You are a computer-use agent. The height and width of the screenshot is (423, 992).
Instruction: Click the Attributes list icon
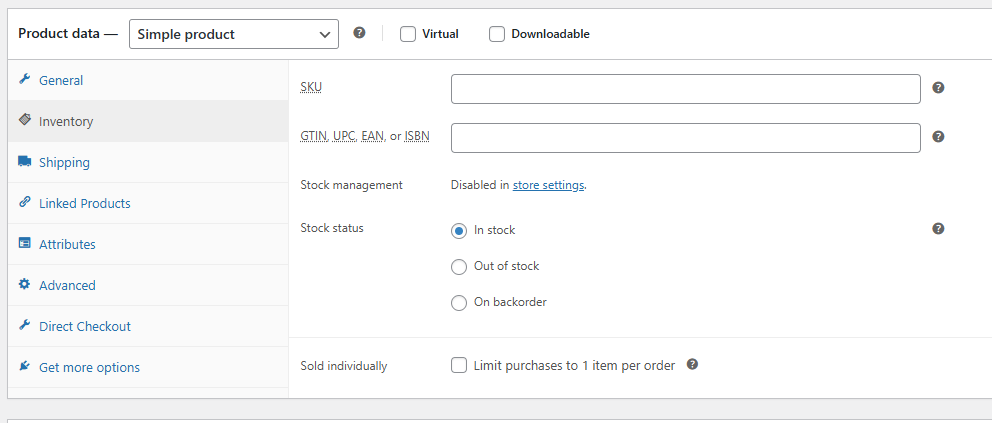(x=25, y=244)
